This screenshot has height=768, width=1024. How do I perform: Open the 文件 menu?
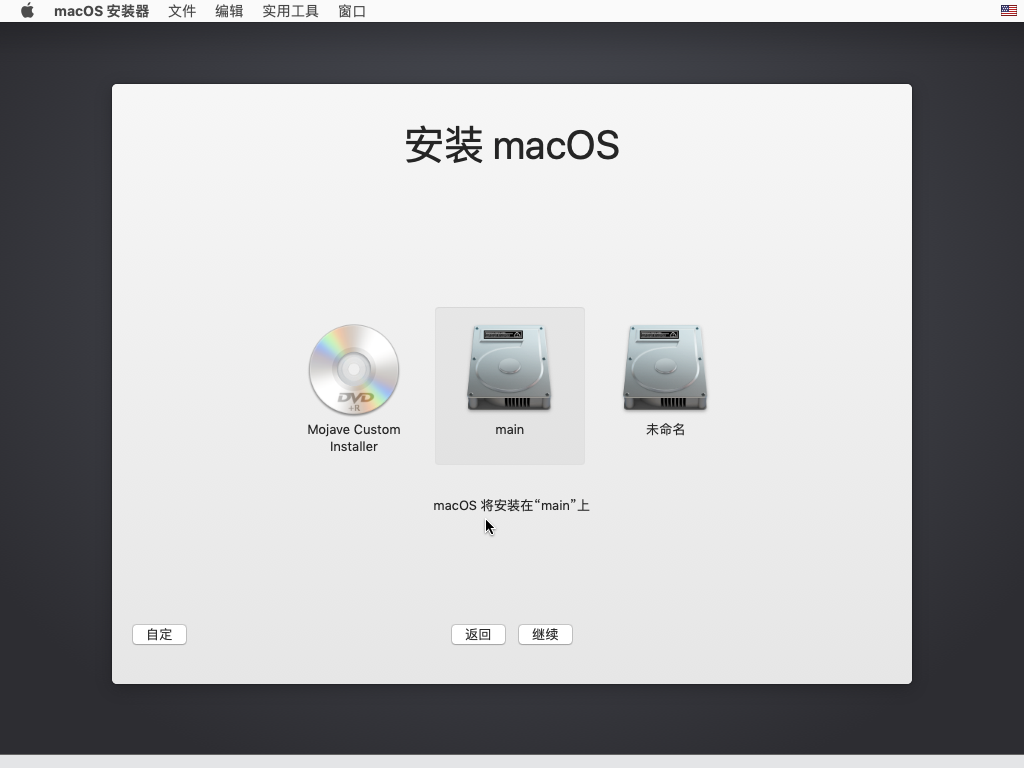181,11
